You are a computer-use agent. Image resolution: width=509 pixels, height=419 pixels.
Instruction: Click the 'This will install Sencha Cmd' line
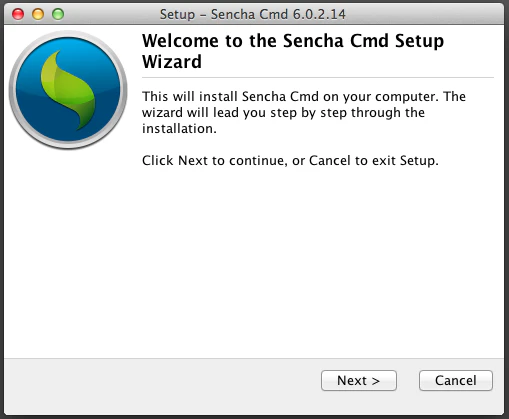[304, 97]
